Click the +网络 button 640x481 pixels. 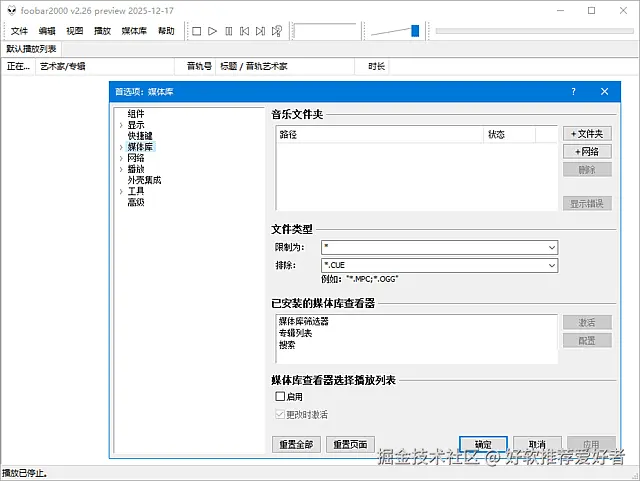click(587, 151)
